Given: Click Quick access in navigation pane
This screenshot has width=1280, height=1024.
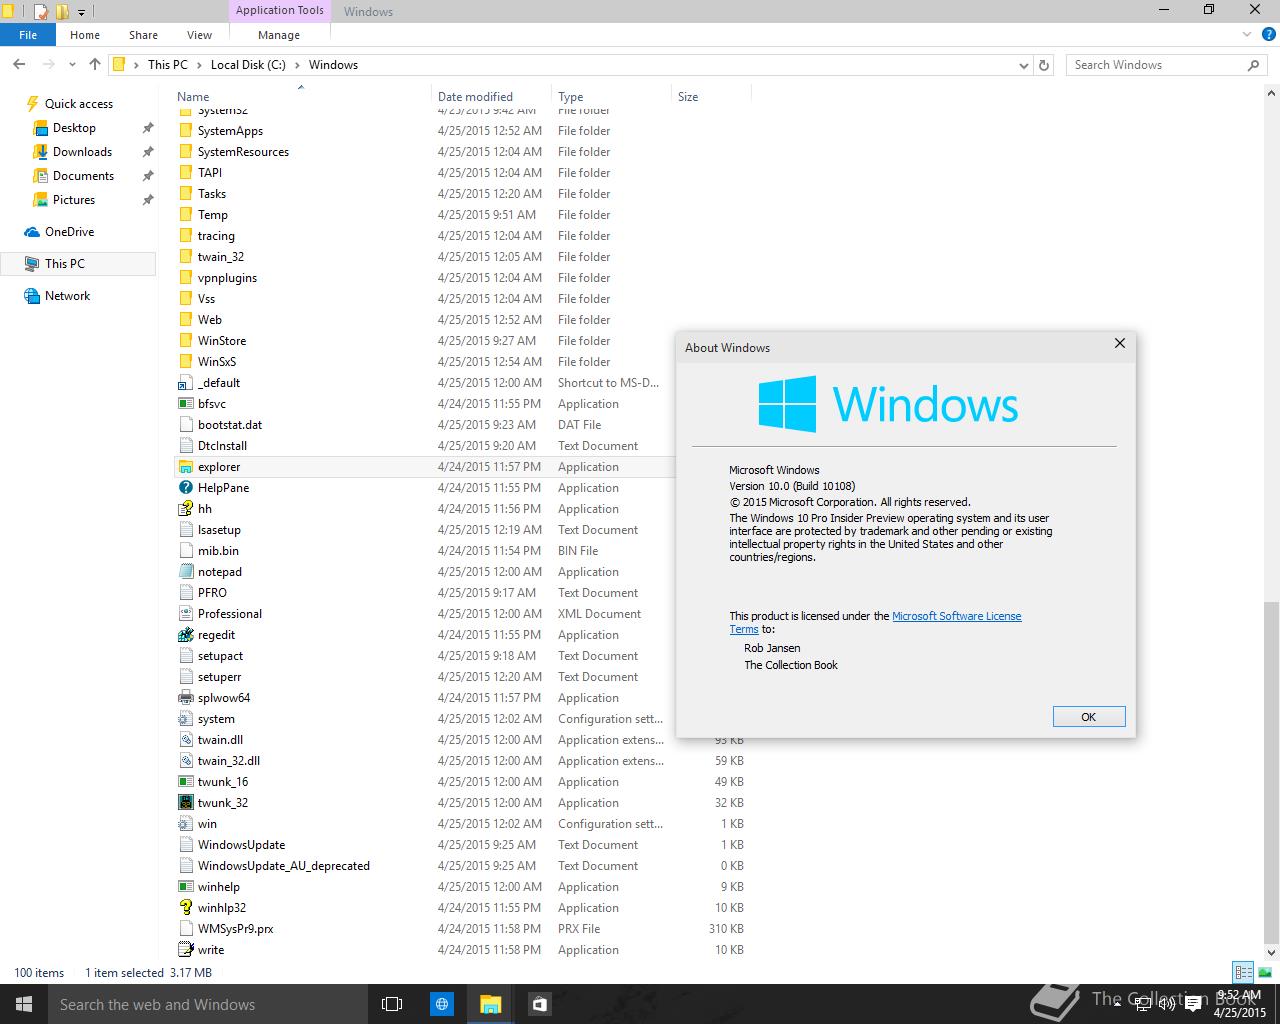Looking at the screenshot, I should coord(78,104).
